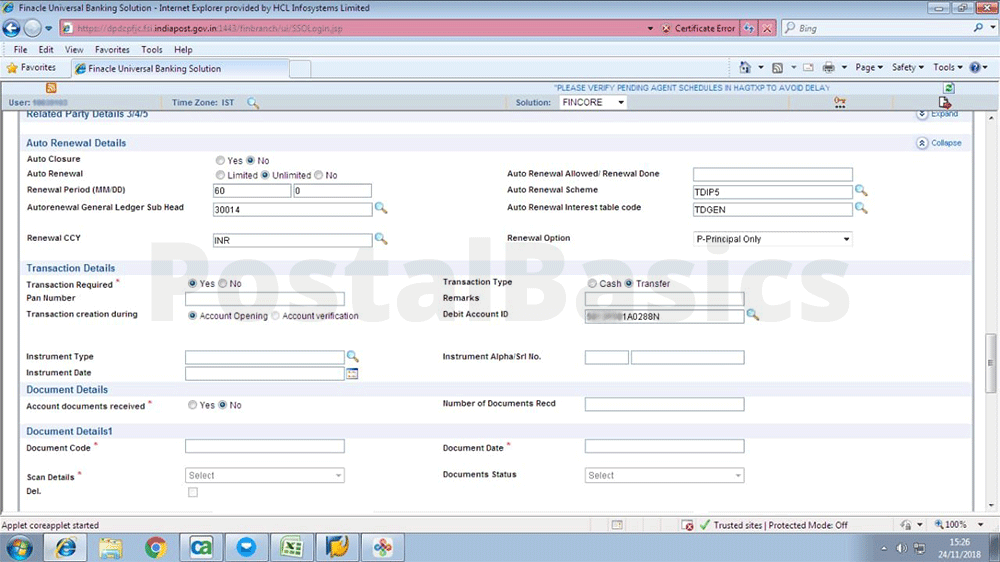This screenshot has width=1000, height=562.
Task: Choose Limited Auto Renewal option
Action: (221, 175)
